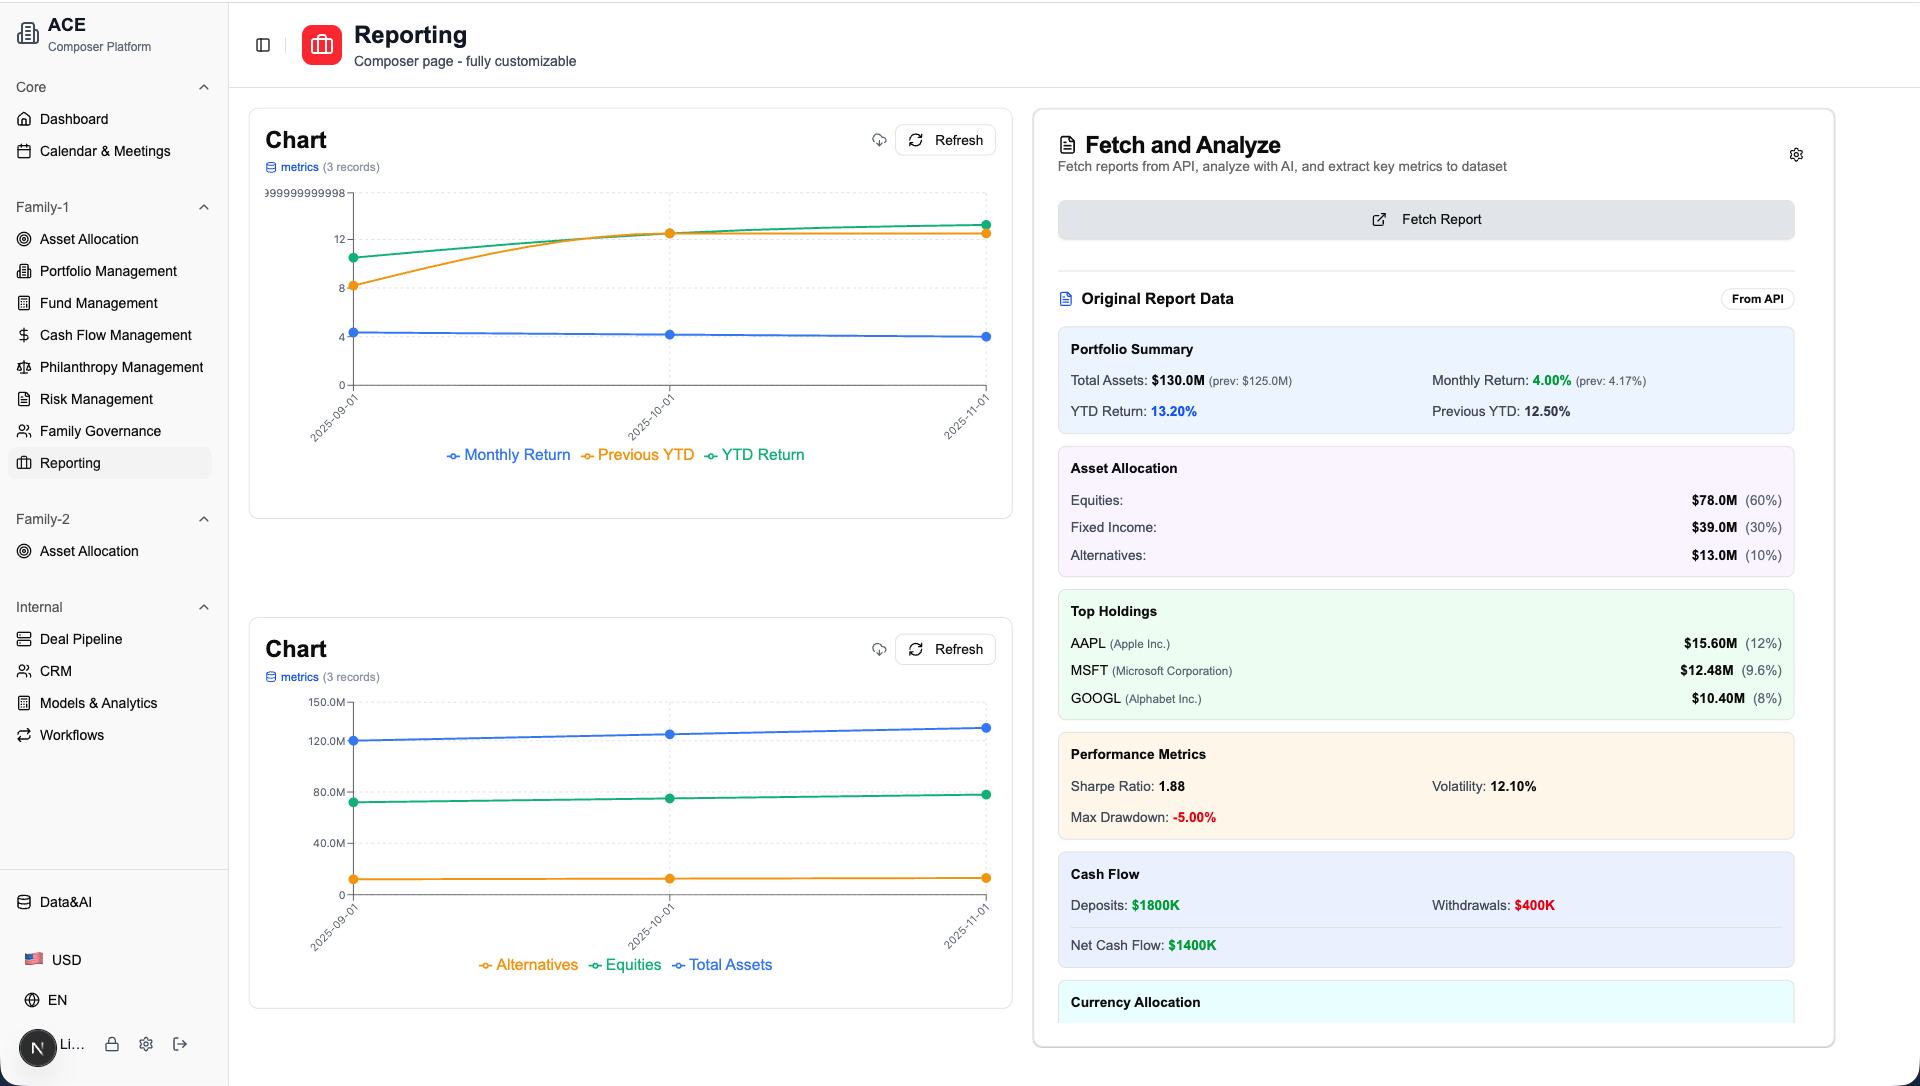Click the Total Assets legend color marker
1920x1086 pixels.
pos(679,966)
